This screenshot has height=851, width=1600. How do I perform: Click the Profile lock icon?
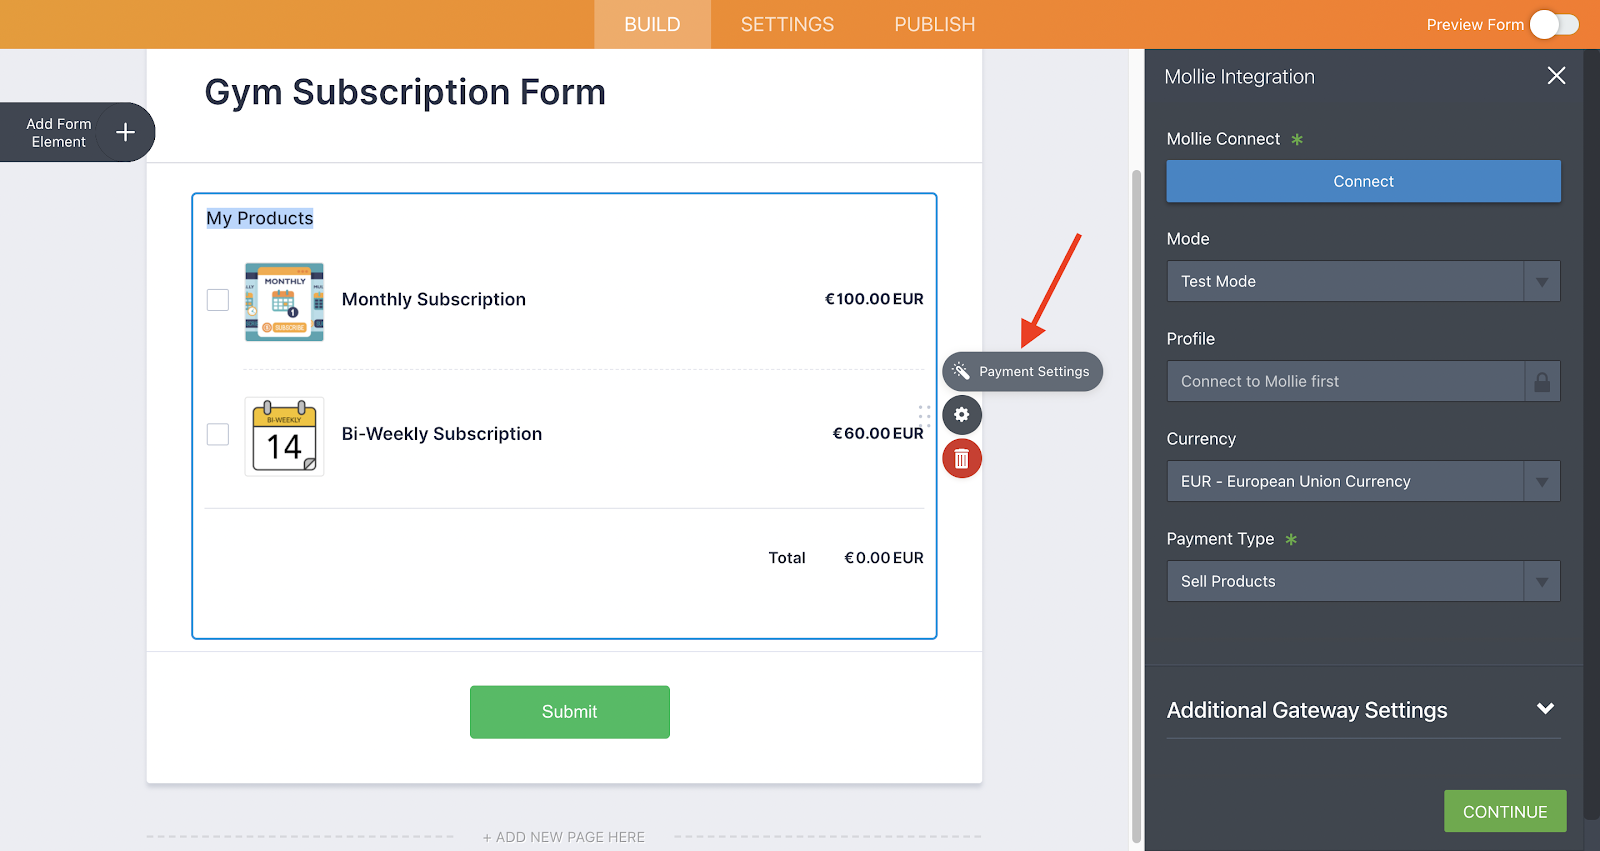[x=1542, y=382]
